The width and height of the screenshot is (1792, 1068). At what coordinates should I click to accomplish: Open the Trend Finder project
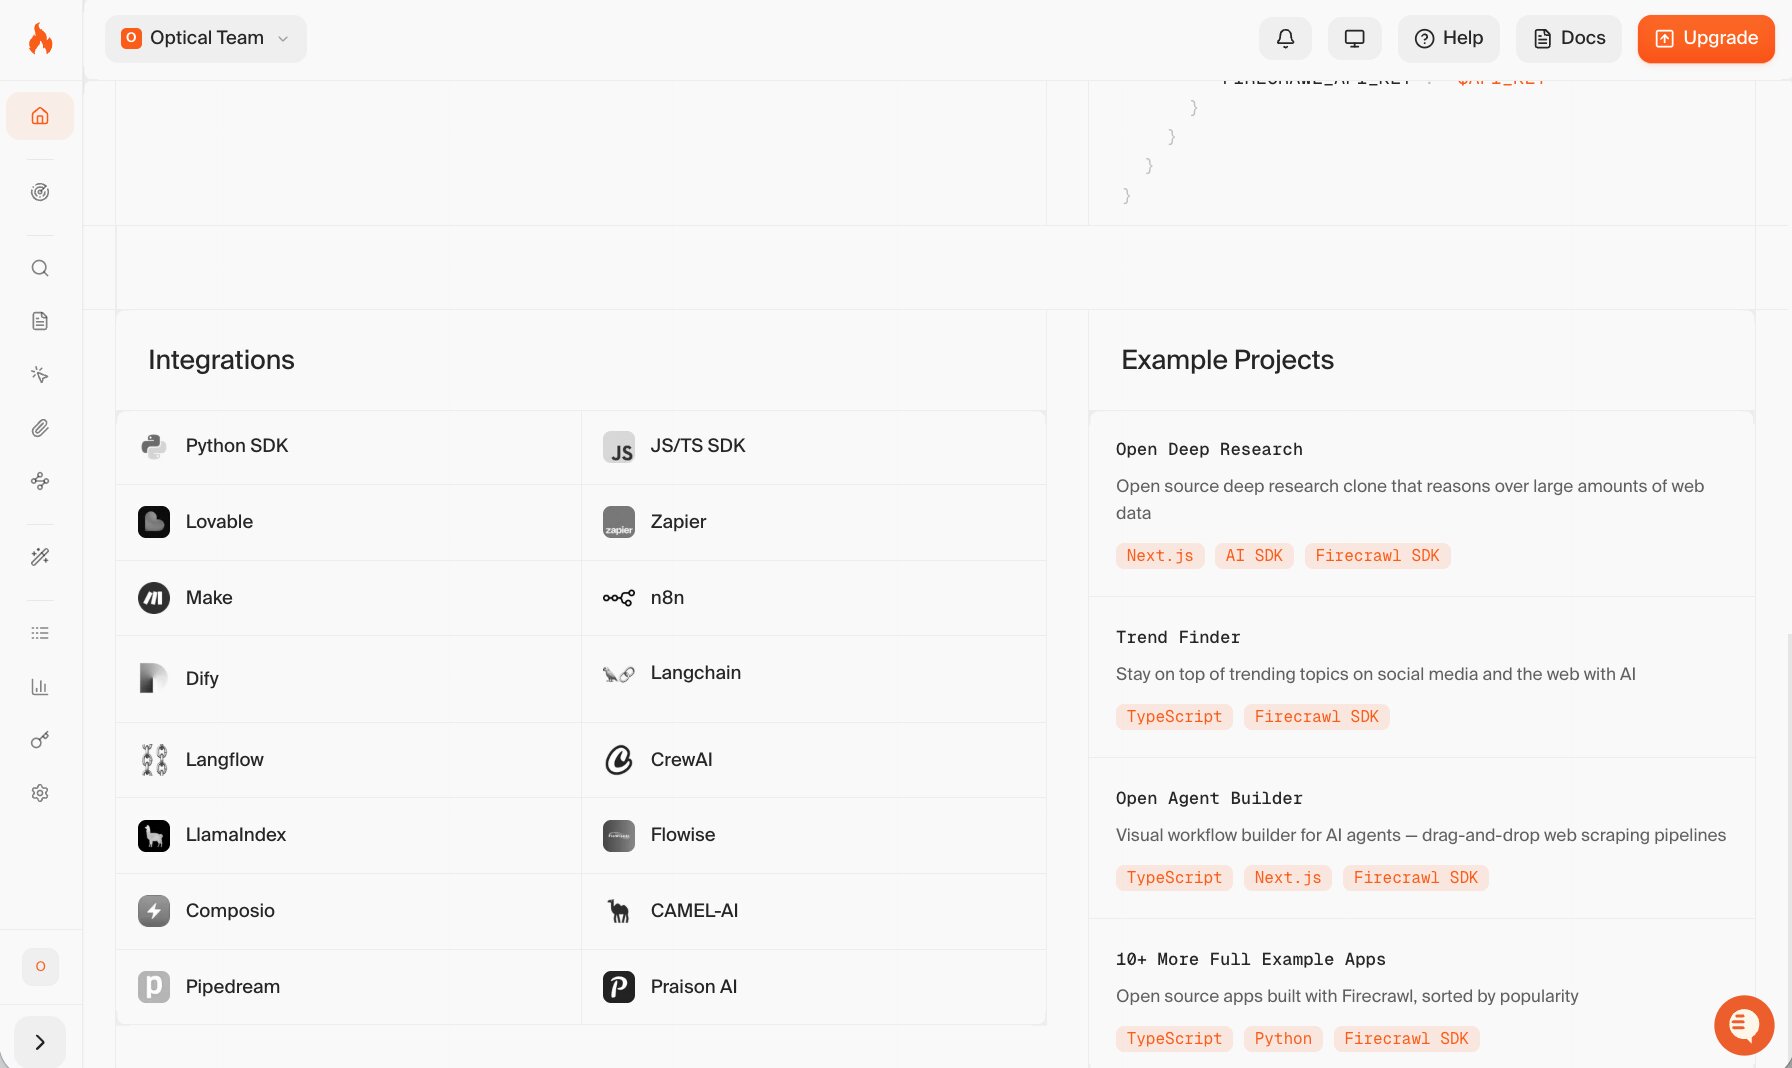pos(1422,677)
